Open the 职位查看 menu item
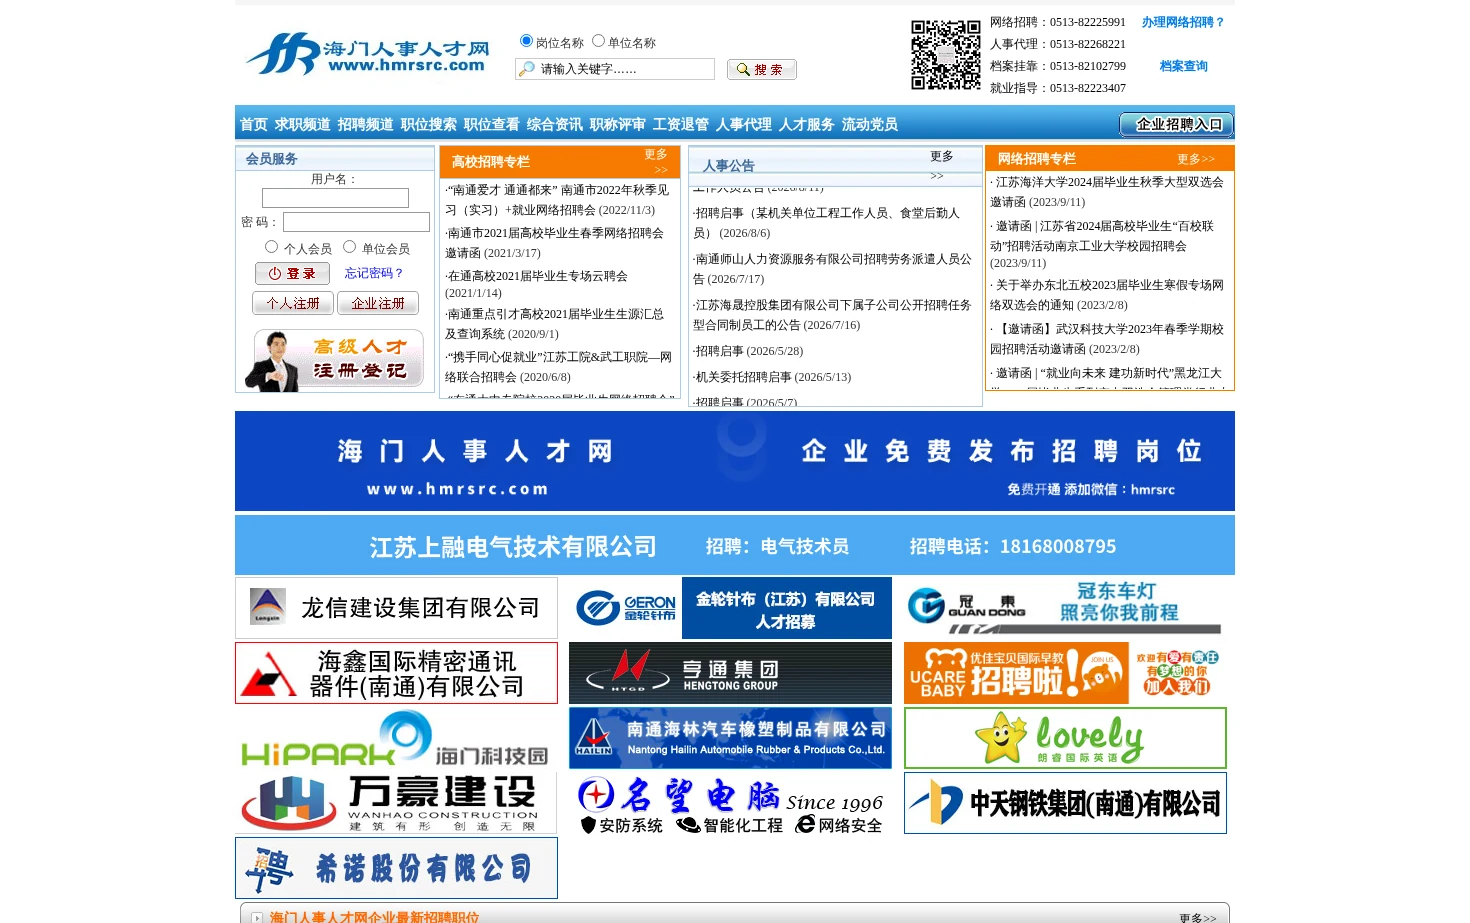This screenshot has height=923, width=1470. (x=492, y=124)
